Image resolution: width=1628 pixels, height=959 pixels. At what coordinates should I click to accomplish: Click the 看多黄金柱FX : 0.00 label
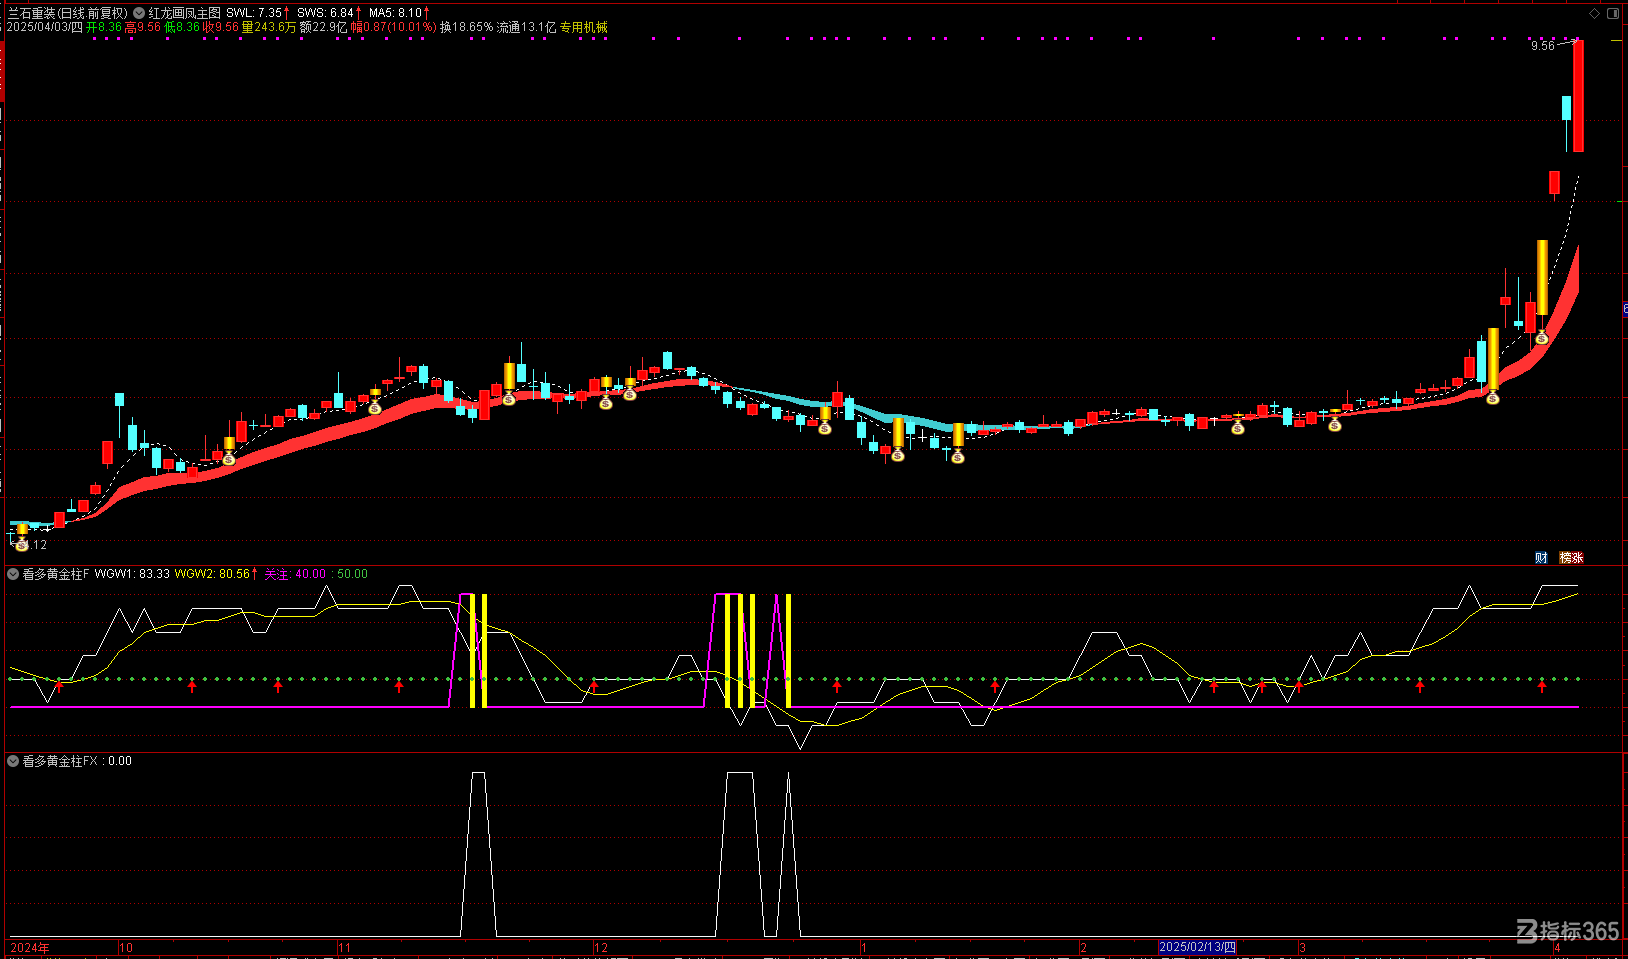pyautogui.click(x=77, y=761)
